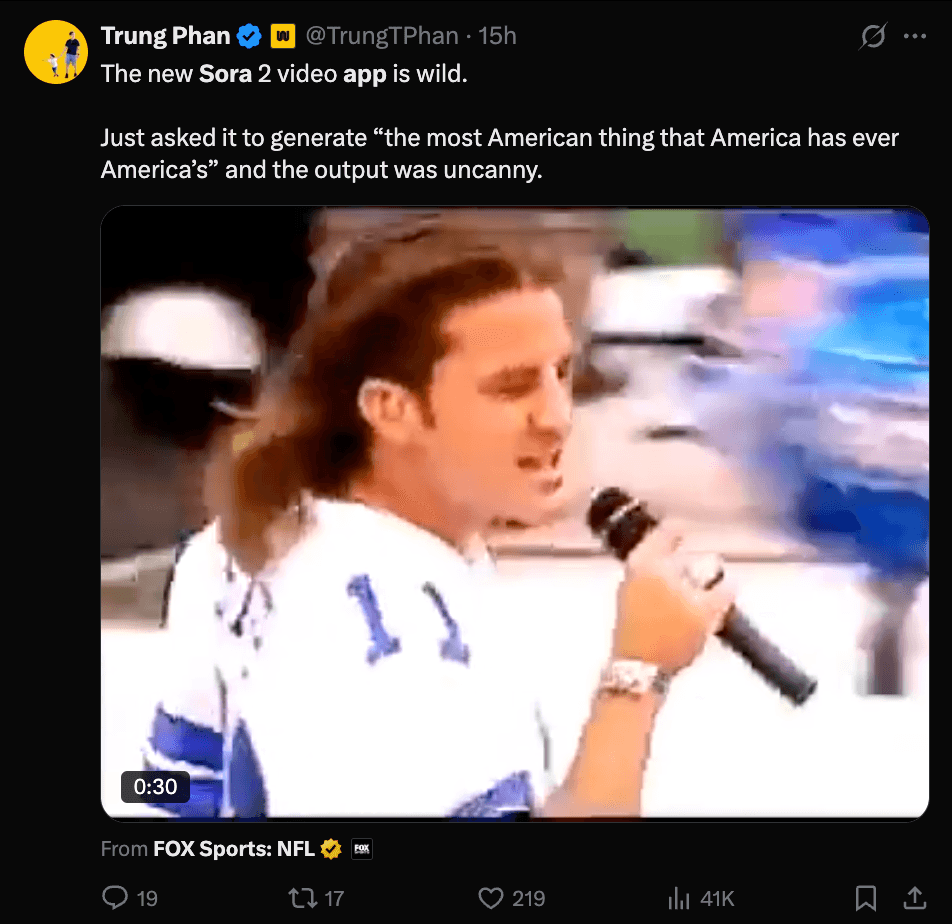The width and height of the screenshot is (952, 924).
Task: Click the yellow affiliation badge near the name
Action: 283,37
